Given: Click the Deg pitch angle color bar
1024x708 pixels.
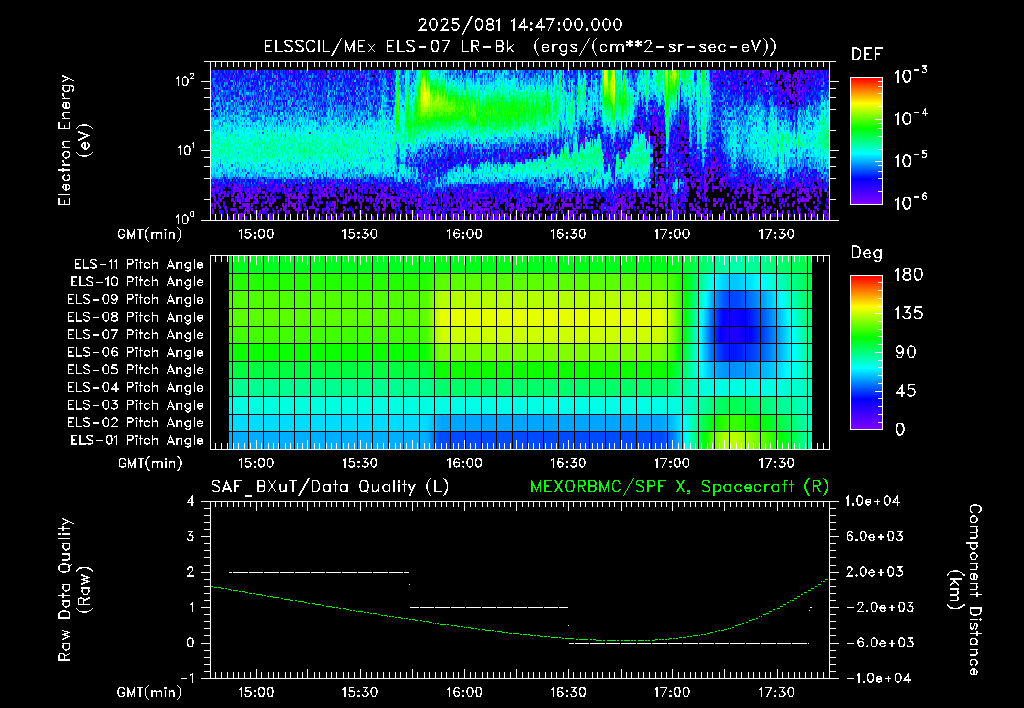Looking at the screenshot, I should click(866, 352).
